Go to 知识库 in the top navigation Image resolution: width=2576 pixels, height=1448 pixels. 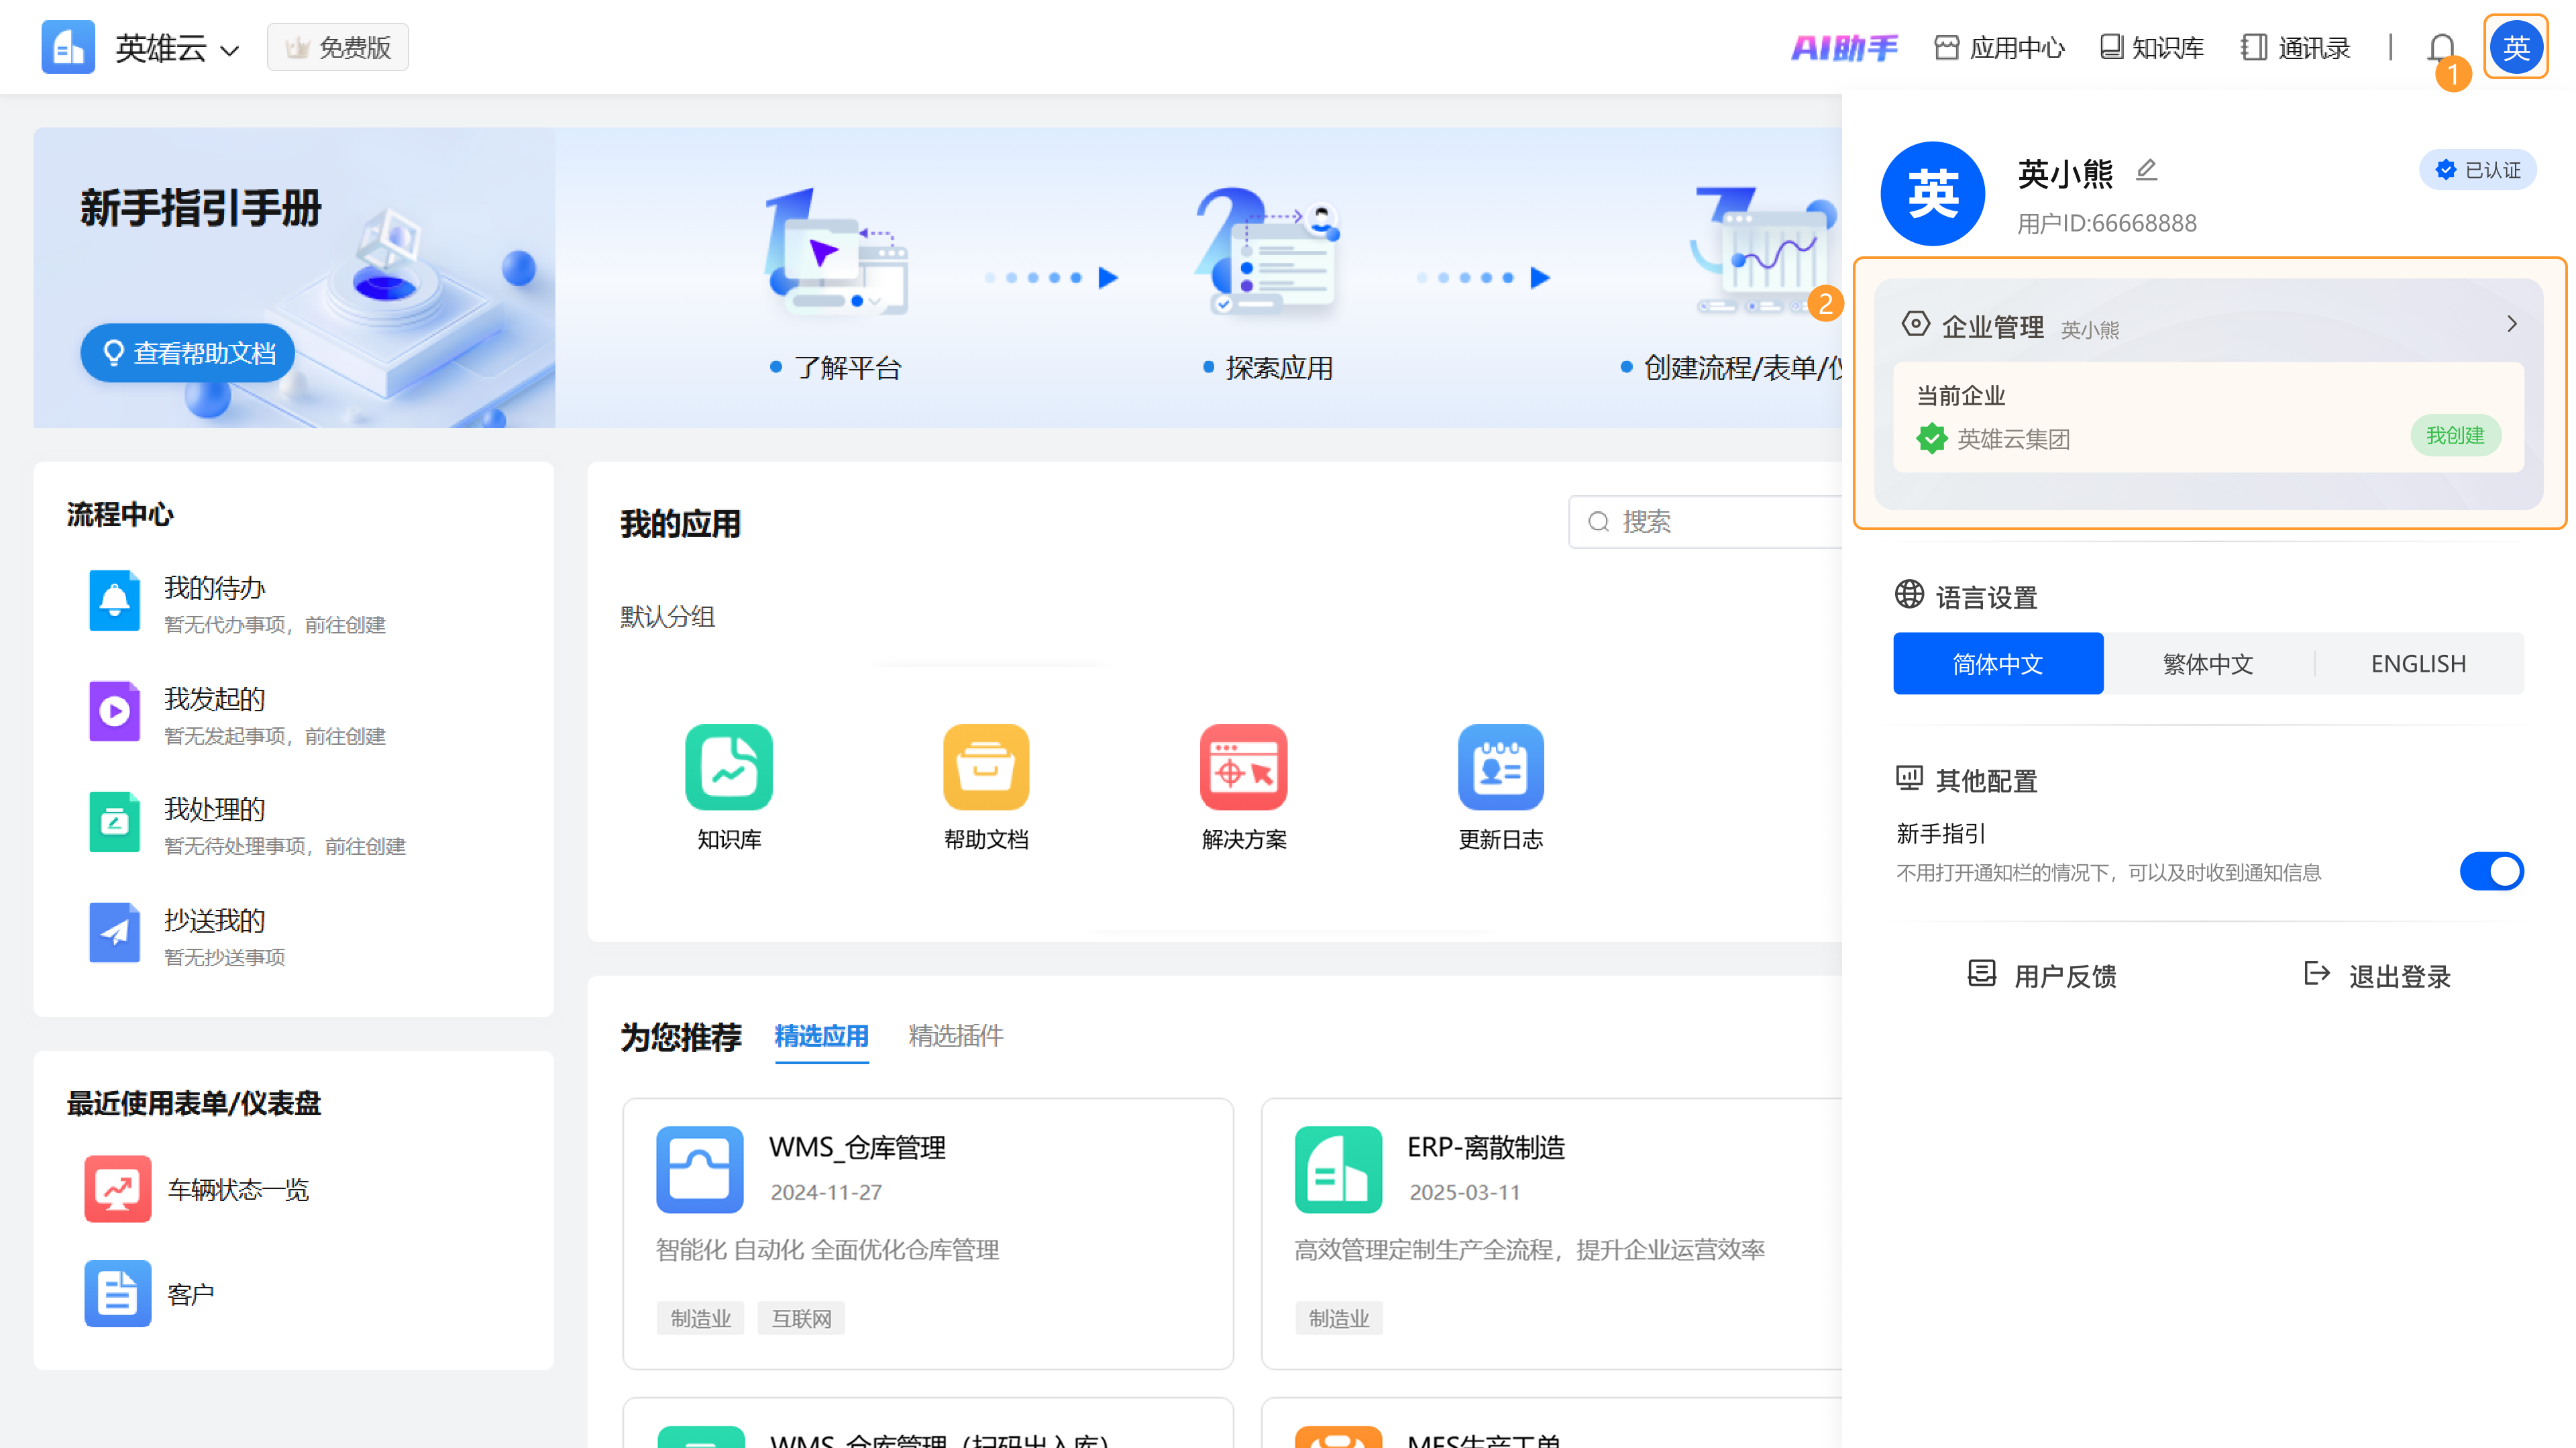(x=2152, y=47)
